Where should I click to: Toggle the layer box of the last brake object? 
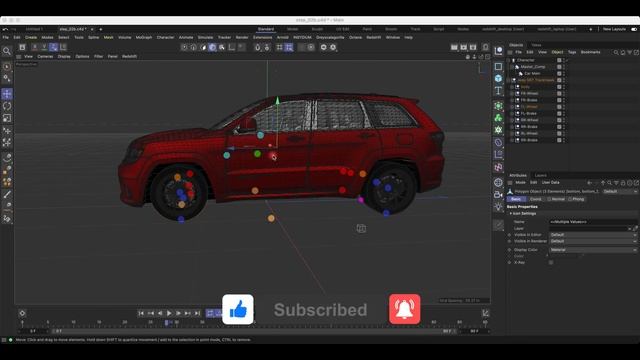pyautogui.click(x=559, y=140)
